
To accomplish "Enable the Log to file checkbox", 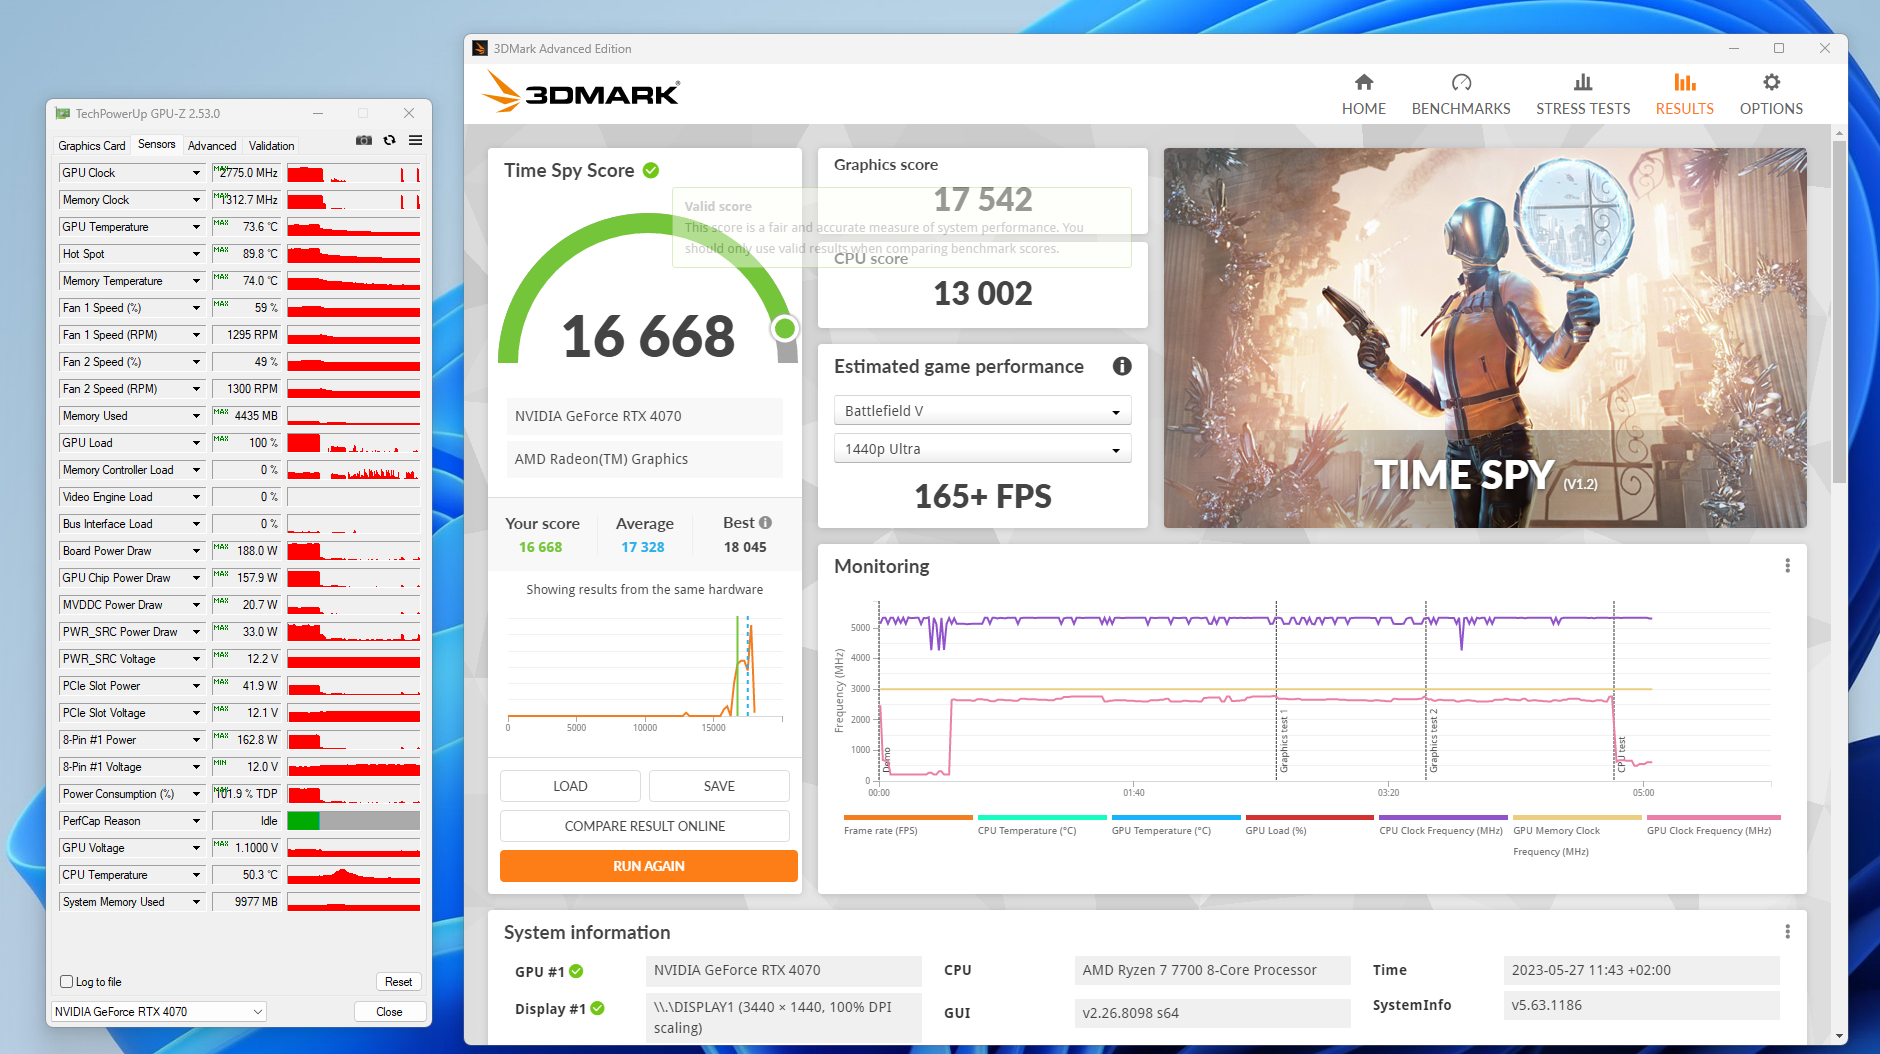I will pos(67,982).
